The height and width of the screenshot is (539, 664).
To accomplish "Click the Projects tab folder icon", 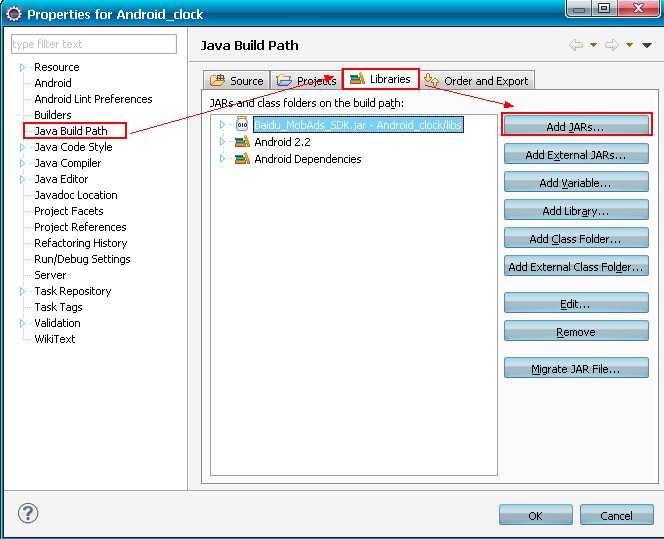I will tap(284, 80).
